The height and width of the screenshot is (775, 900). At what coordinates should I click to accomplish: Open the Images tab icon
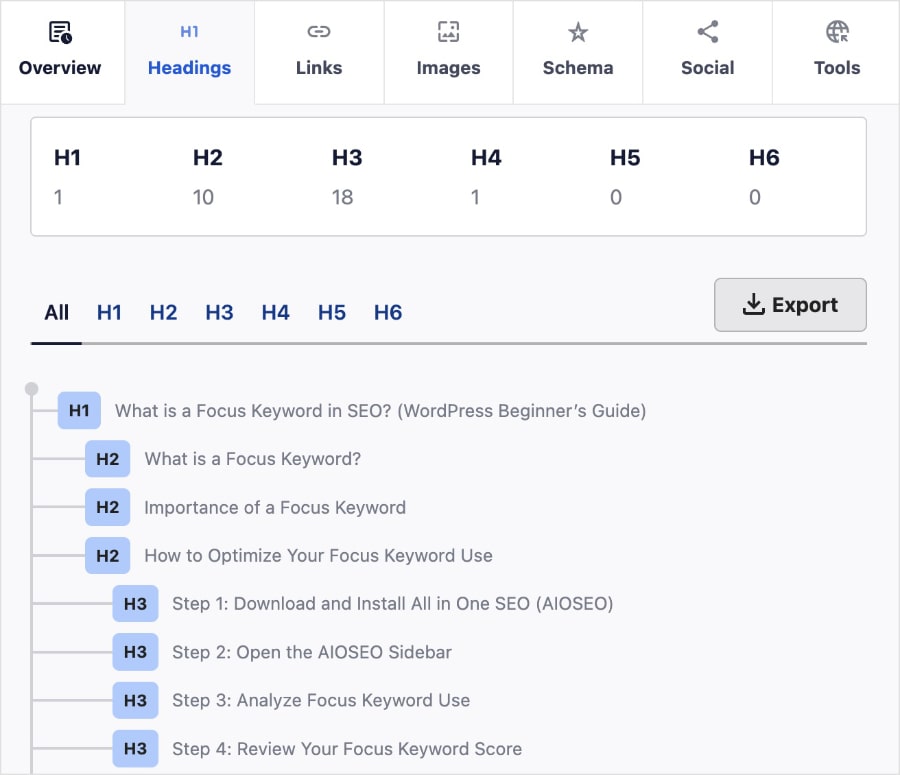(x=448, y=32)
